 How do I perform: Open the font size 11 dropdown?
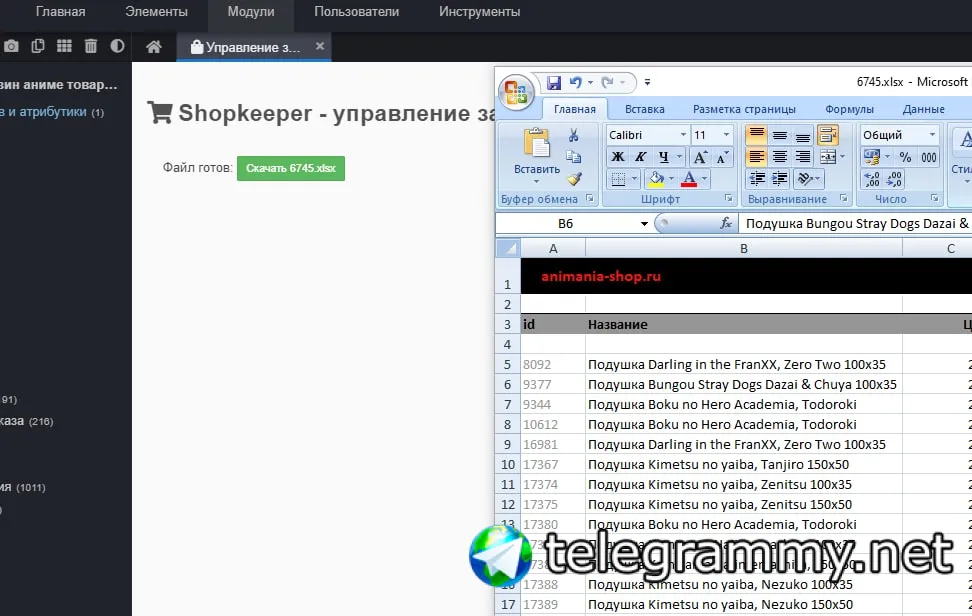point(727,134)
